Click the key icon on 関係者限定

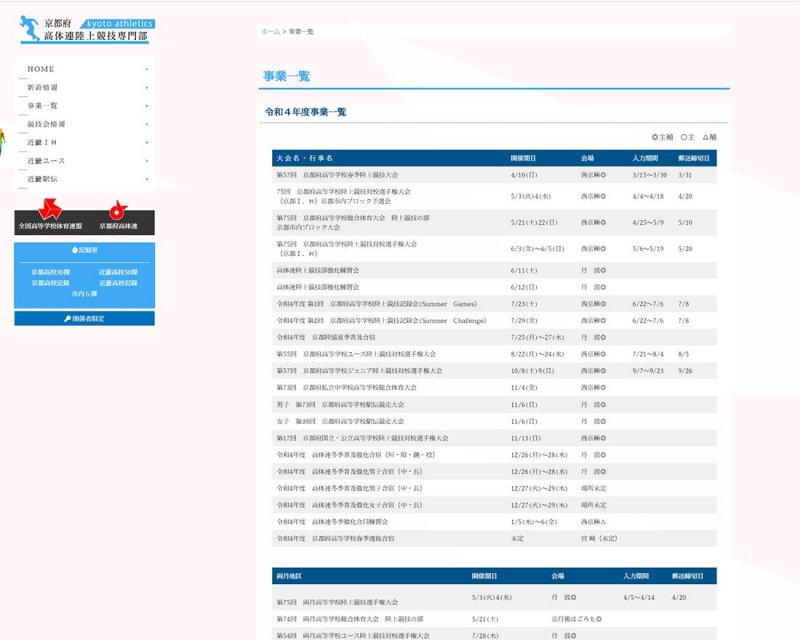coord(67,319)
